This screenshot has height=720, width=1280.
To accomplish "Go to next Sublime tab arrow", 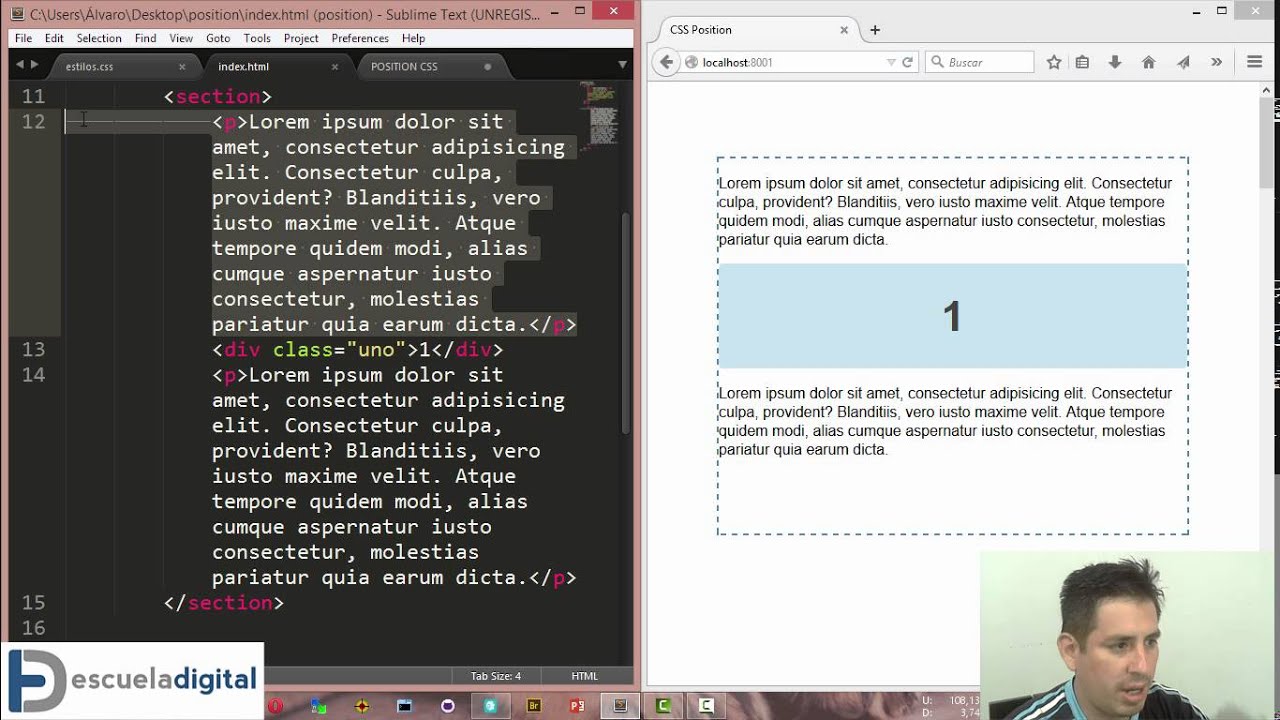I will [34, 65].
